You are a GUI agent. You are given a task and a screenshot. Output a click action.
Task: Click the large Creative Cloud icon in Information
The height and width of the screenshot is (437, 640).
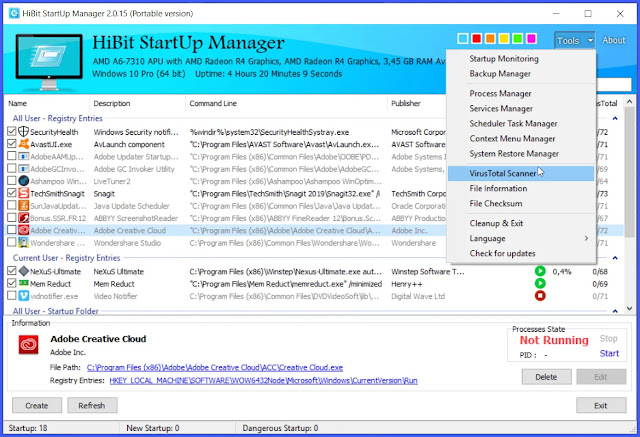coord(29,345)
